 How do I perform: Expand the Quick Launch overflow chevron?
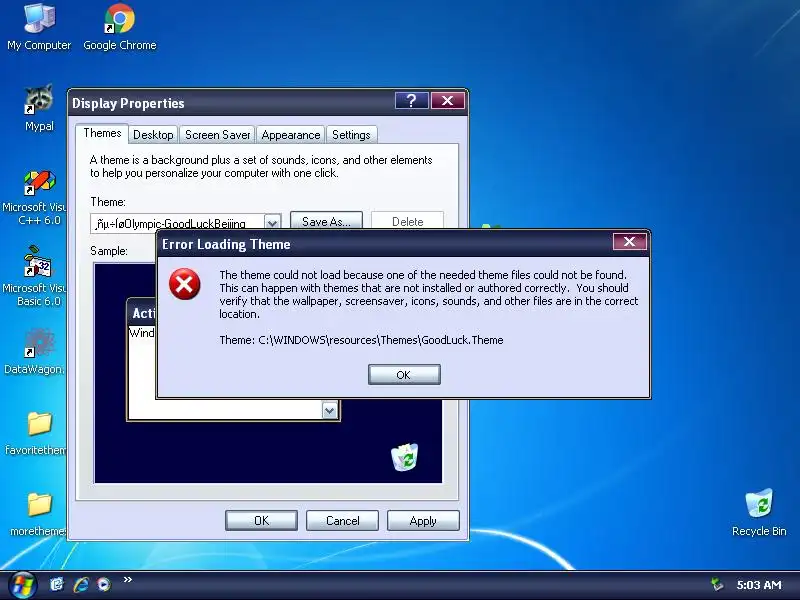pyautogui.click(x=128, y=580)
